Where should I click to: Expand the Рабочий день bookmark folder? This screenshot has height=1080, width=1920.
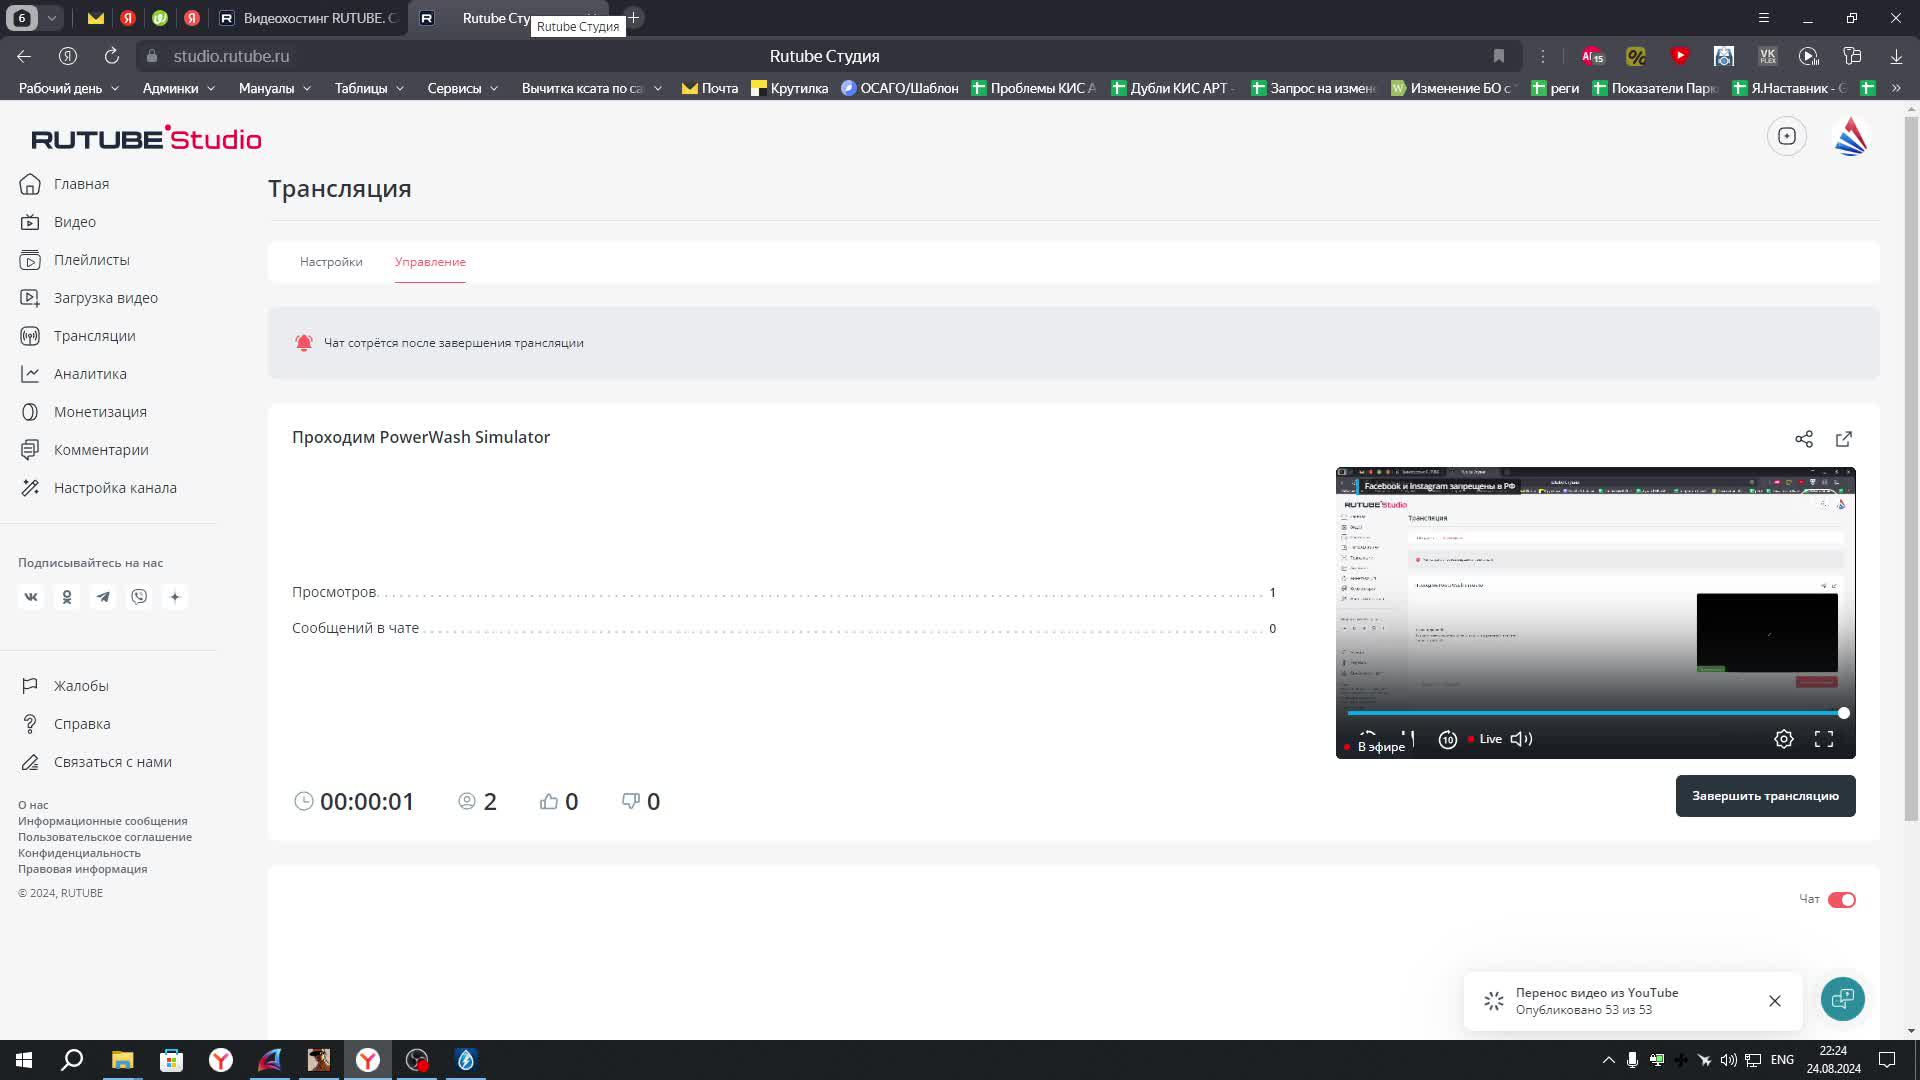(x=68, y=88)
